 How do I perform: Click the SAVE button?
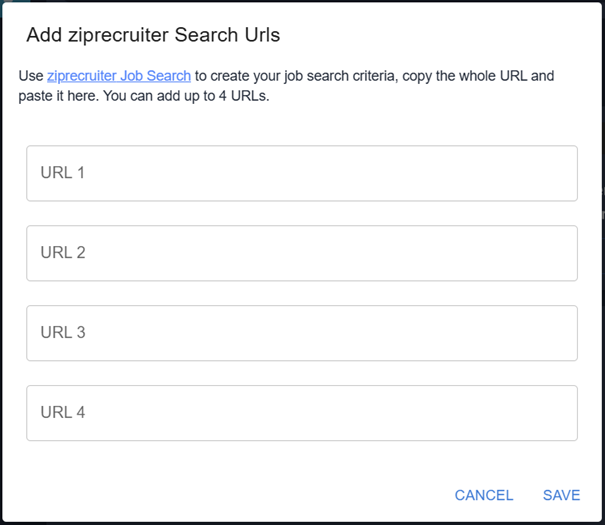561,495
